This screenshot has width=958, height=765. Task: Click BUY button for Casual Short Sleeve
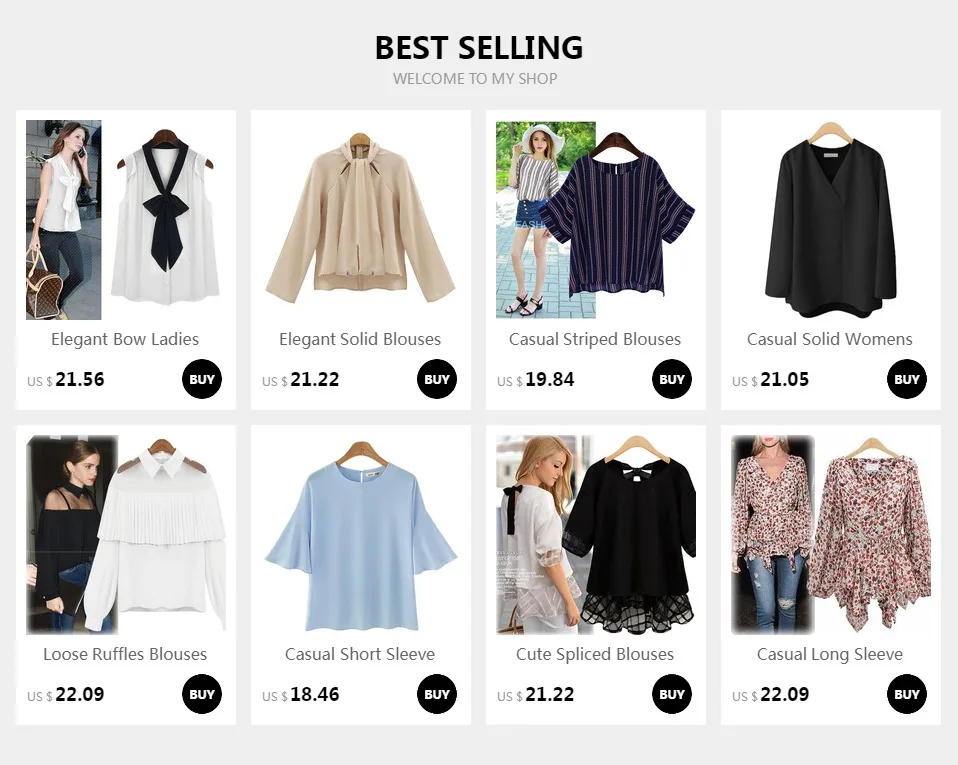coord(437,694)
